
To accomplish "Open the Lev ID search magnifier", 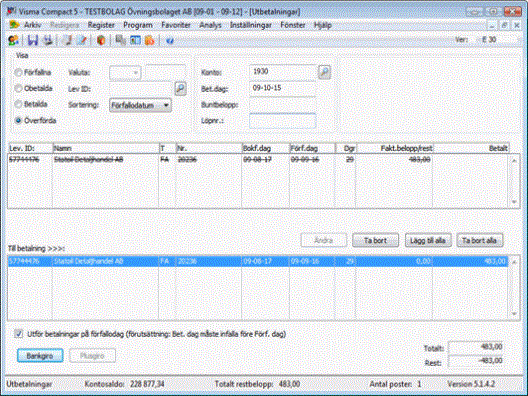I will (x=180, y=89).
